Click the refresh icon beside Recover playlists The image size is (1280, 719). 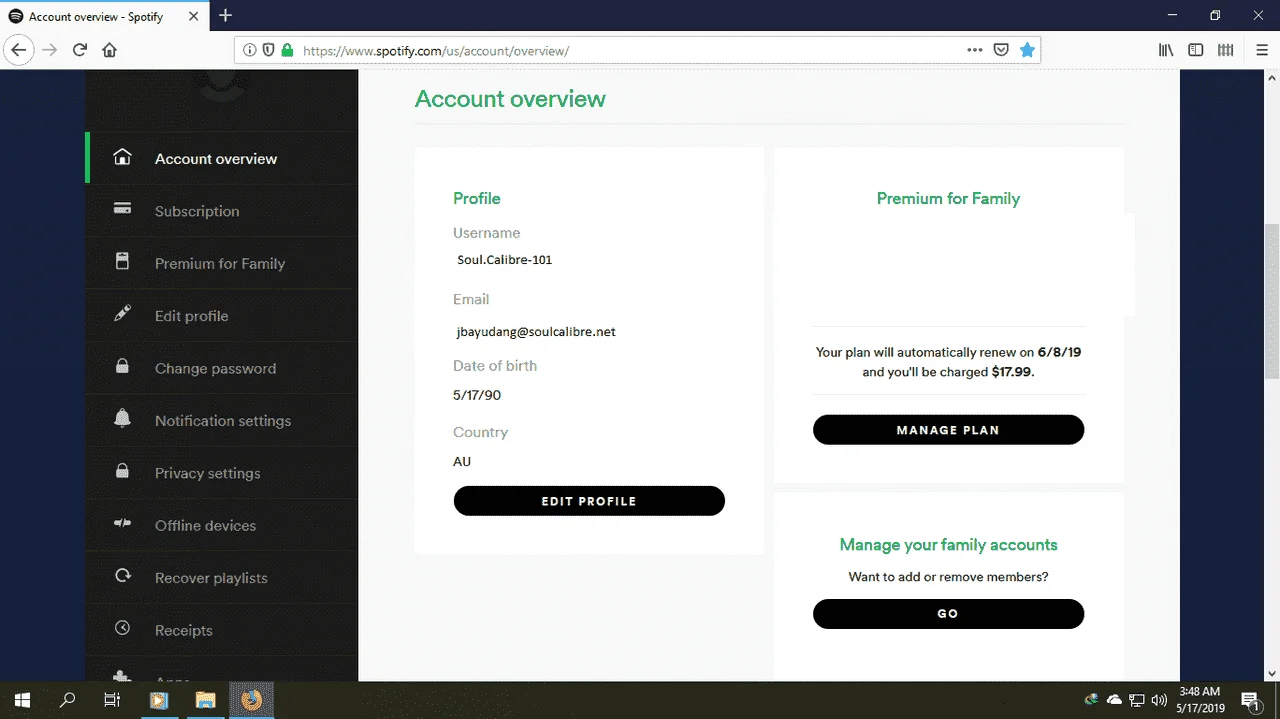click(122, 576)
